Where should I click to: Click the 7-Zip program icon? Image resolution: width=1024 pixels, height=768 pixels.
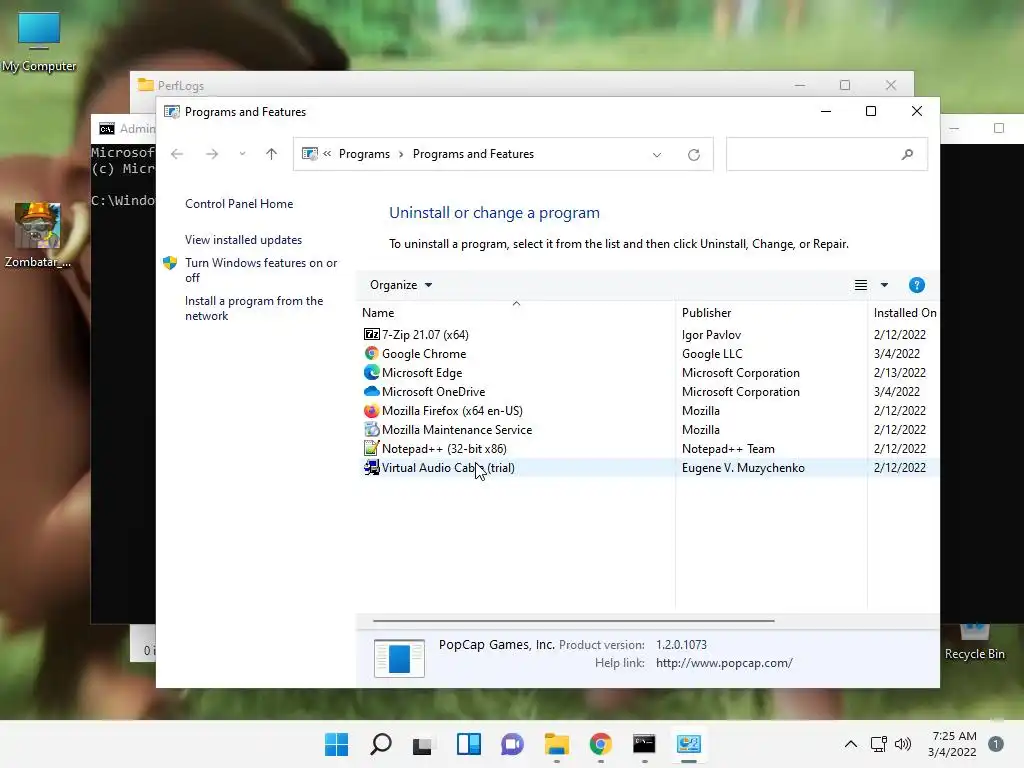(x=372, y=334)
